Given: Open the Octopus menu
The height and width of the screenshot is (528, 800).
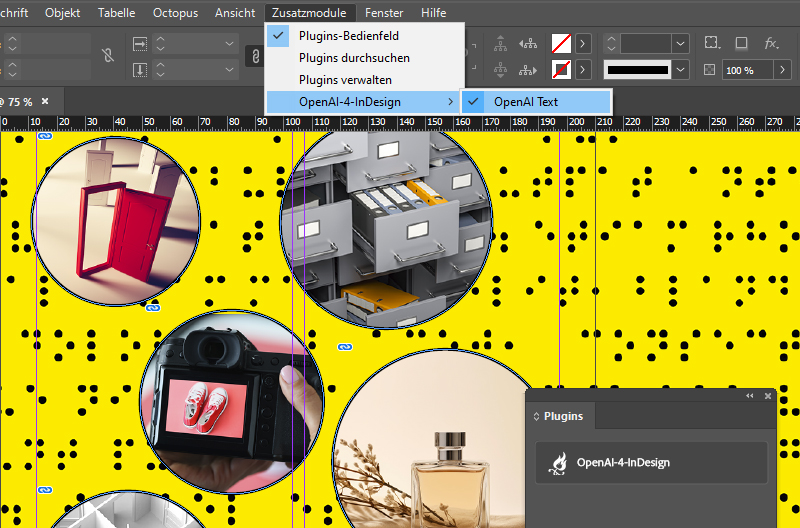Looking at the screenshot, I should [175, 12].
